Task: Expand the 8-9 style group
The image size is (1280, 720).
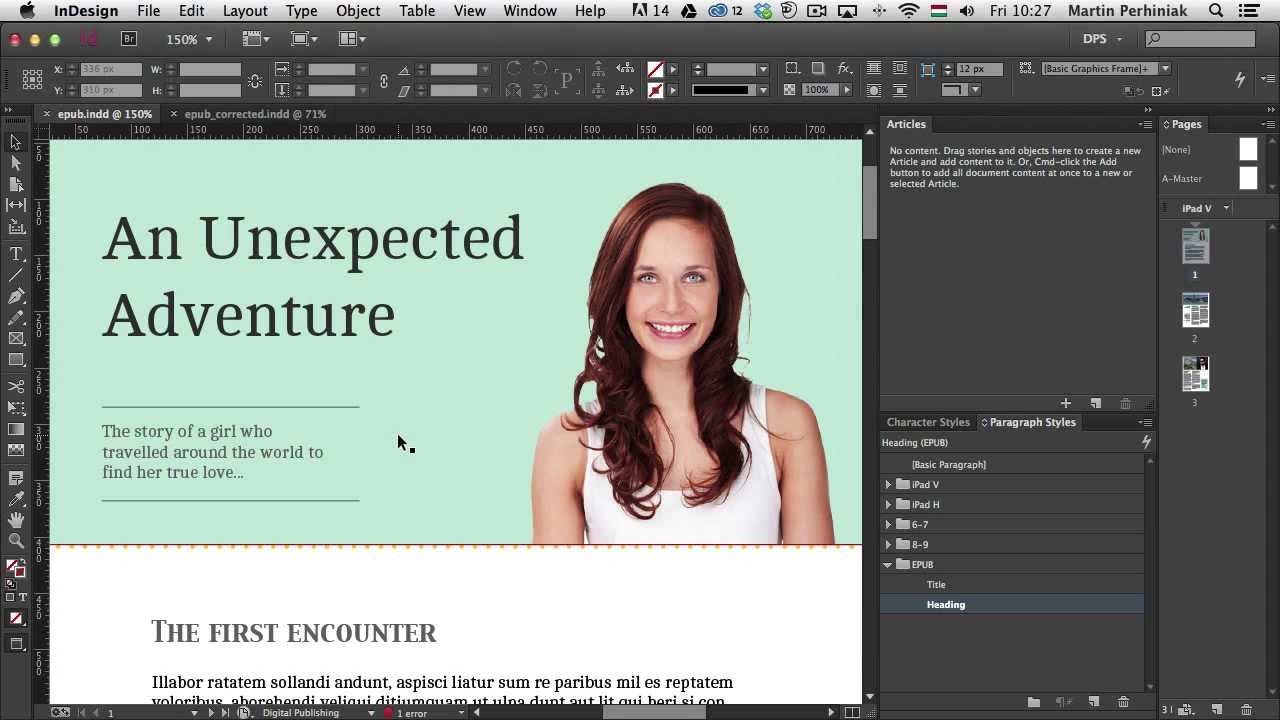Action: 888,544
